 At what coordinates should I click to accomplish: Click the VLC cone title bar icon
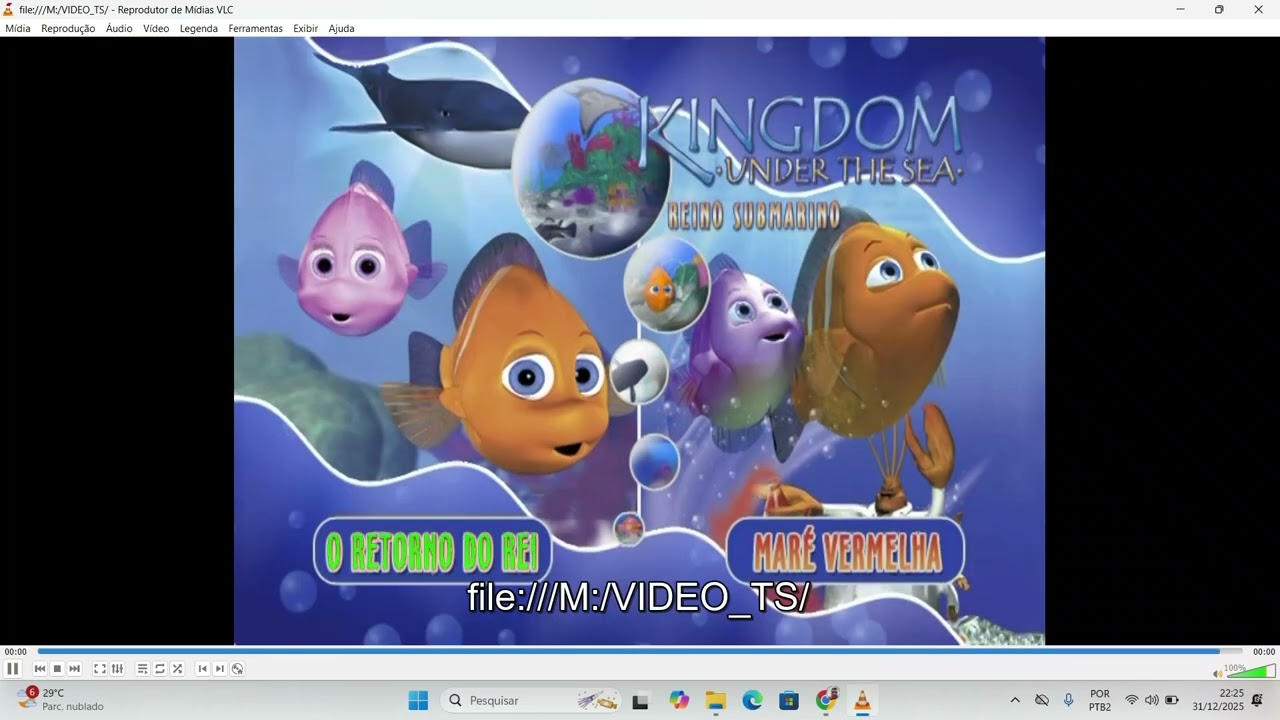click(x=8, y=9)
